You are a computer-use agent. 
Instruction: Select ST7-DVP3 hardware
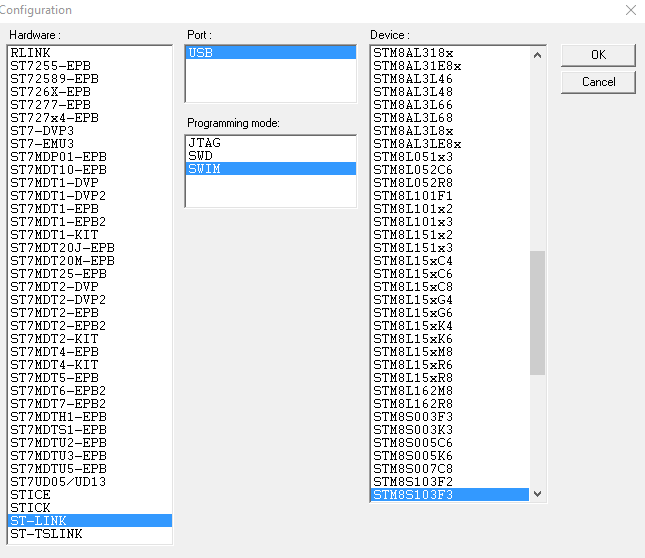point(90,131)
